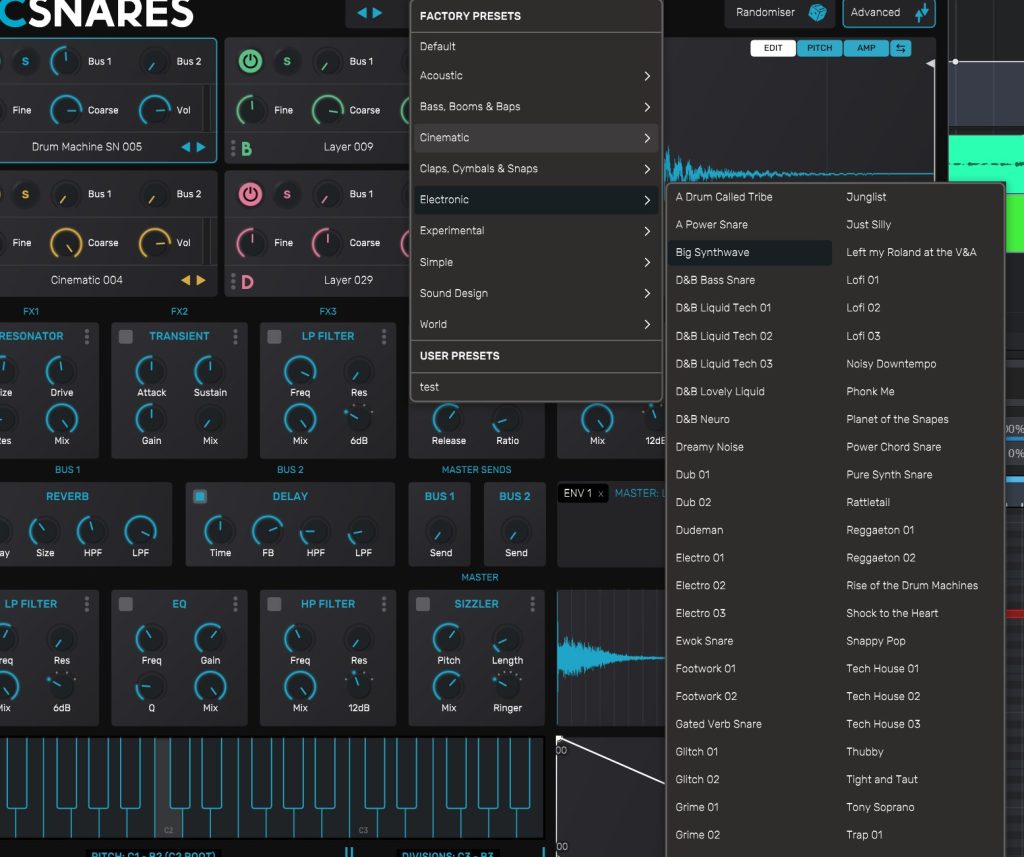Toggle power for Layer B
Image resolution: width=1024 pixels, height=857 pixels.
(250, 62)
